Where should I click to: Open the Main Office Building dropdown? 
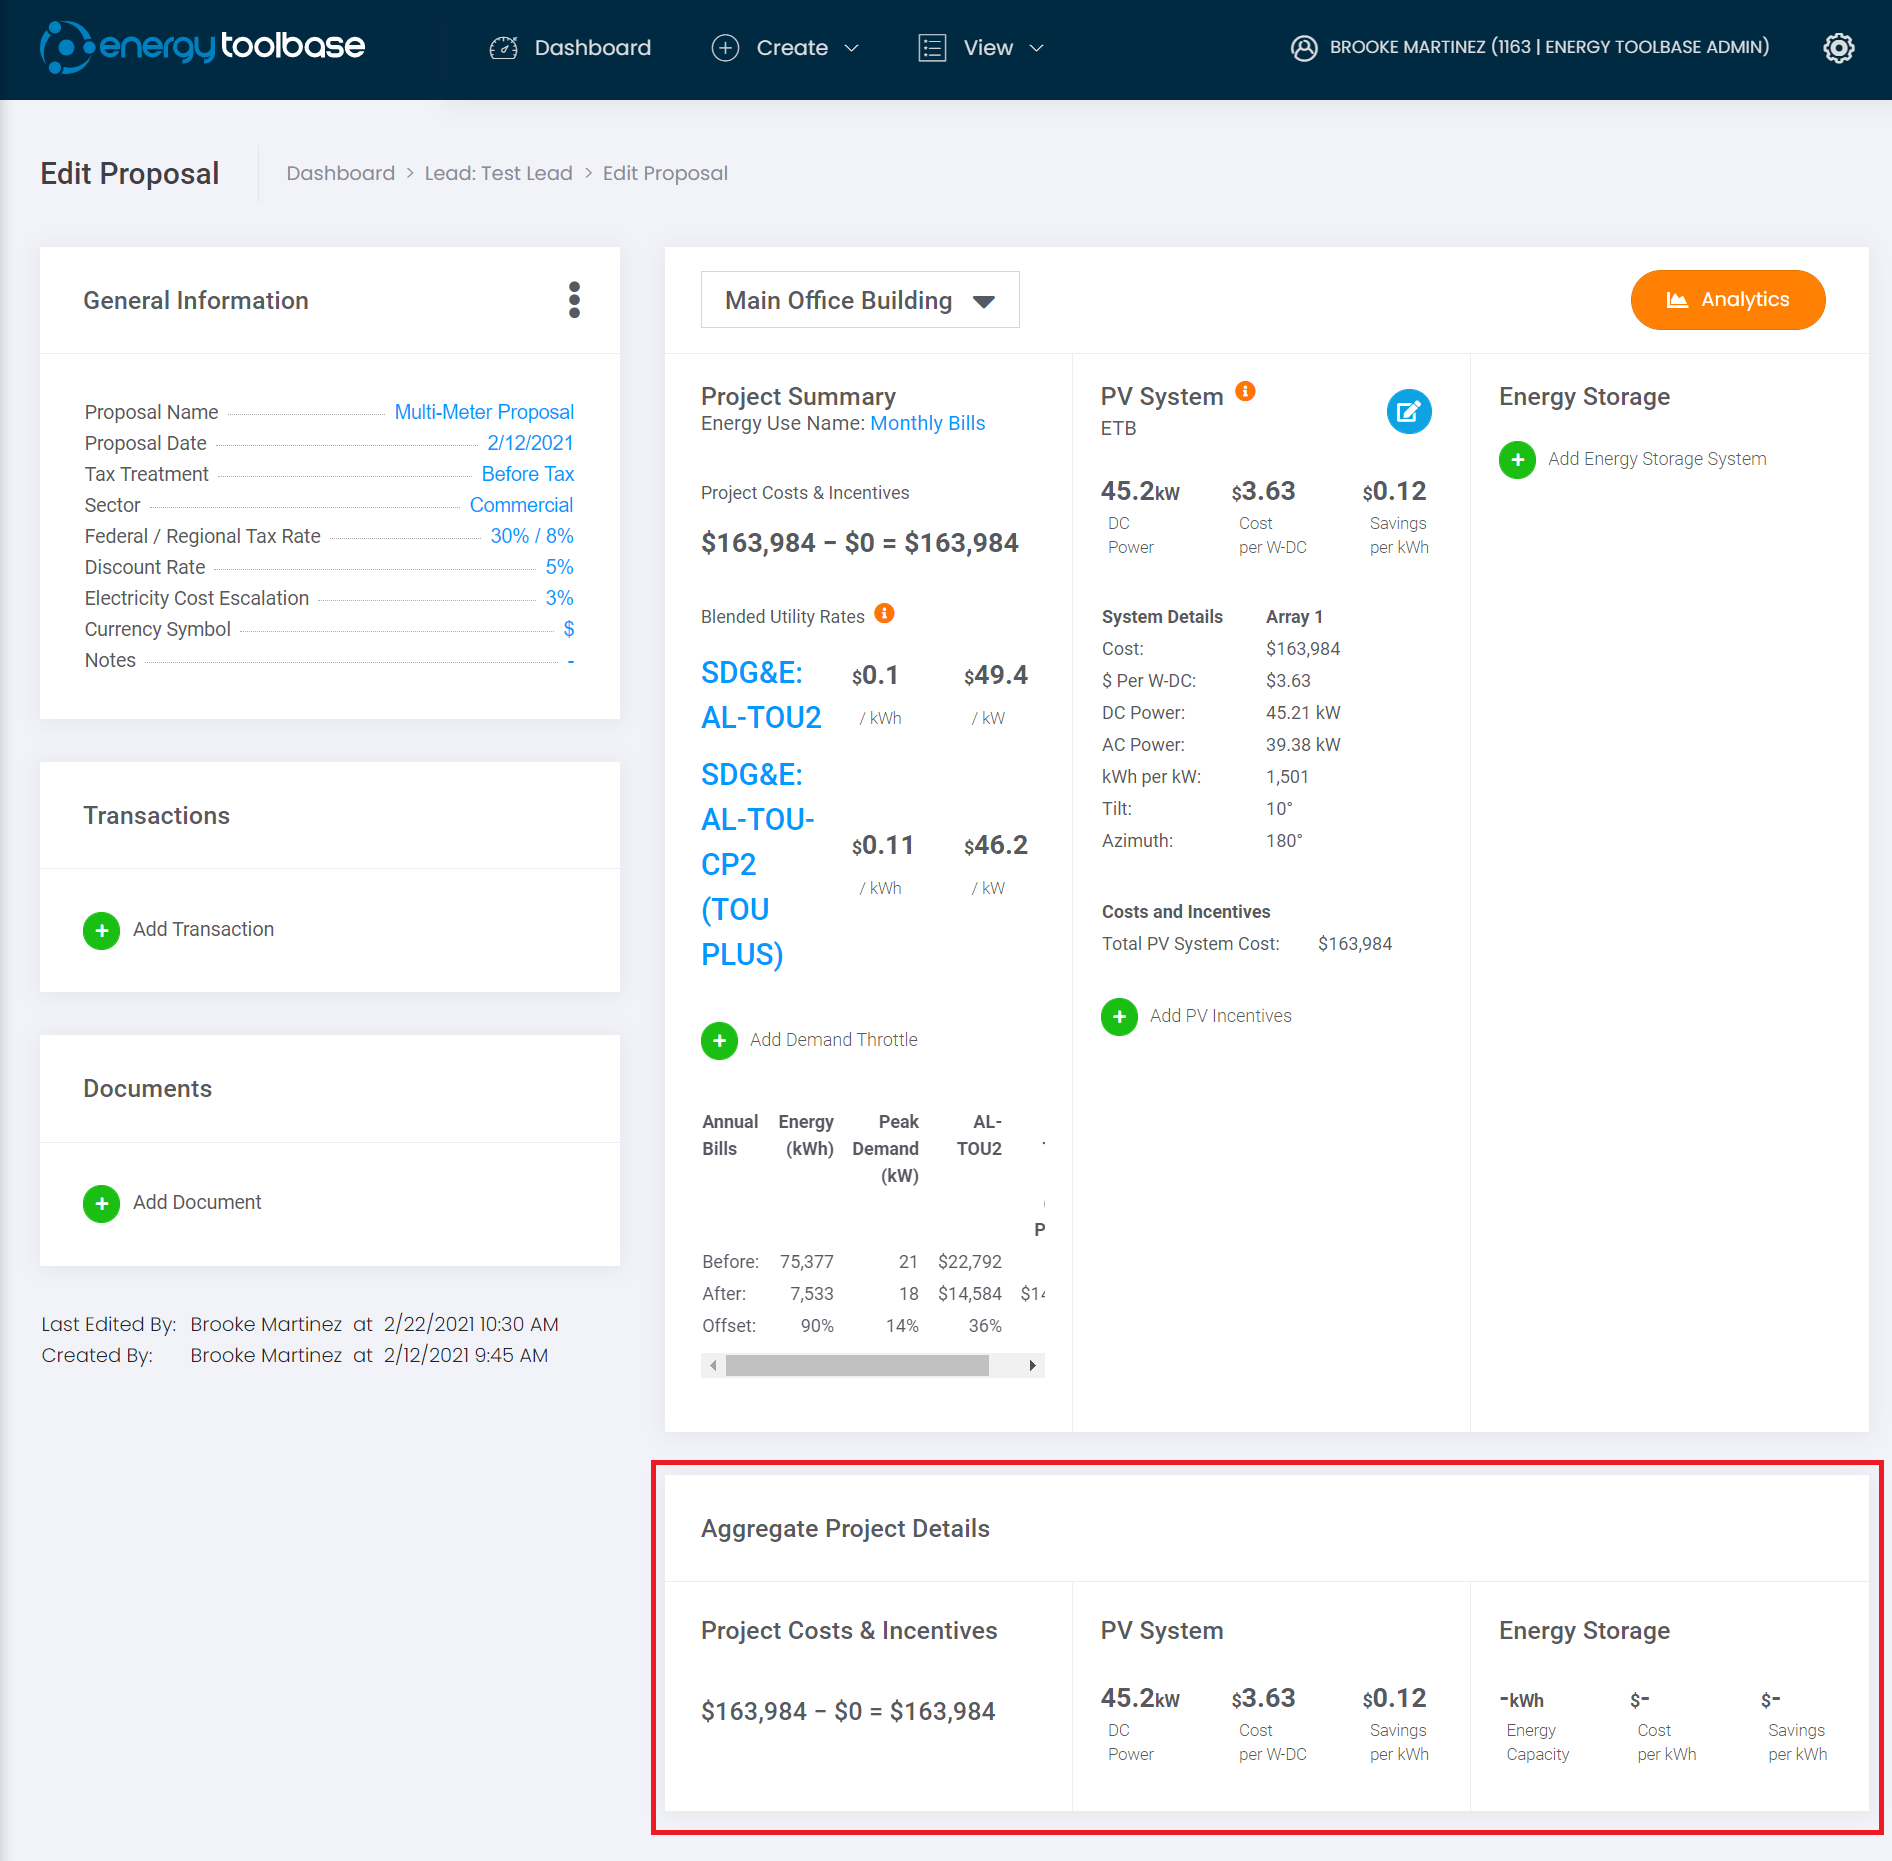[x=860, y=300]
